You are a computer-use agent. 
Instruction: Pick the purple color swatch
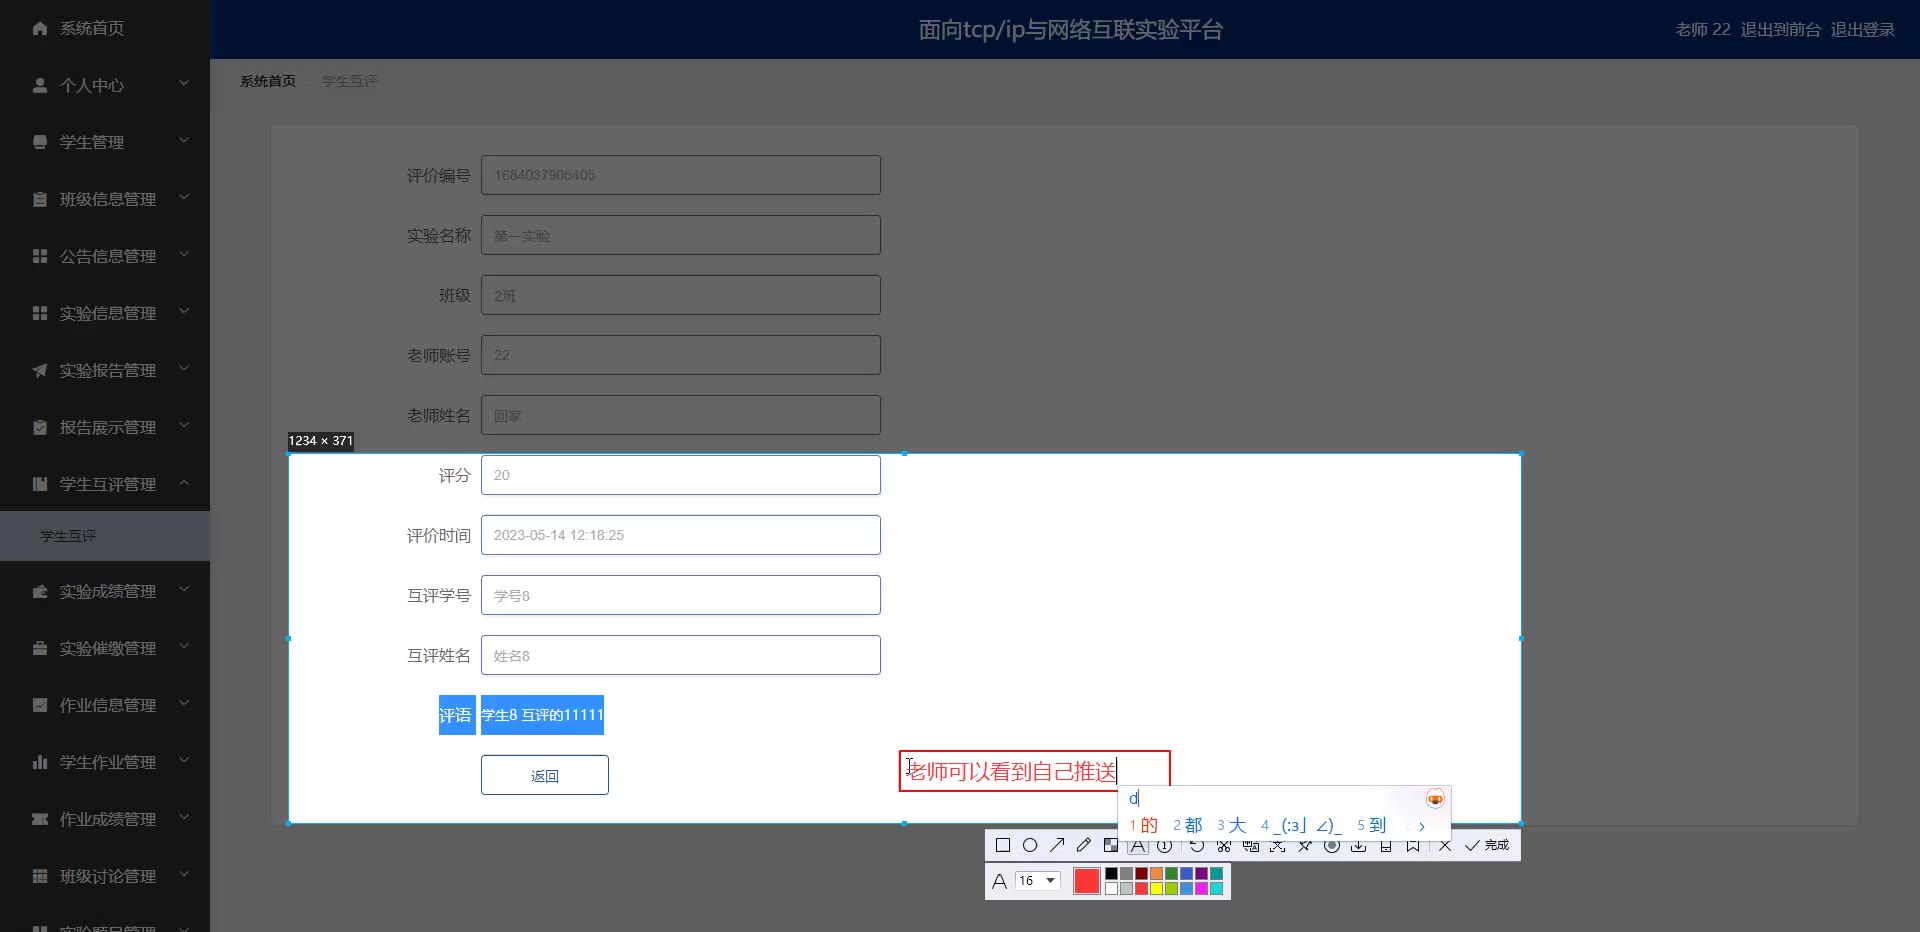1201,874
